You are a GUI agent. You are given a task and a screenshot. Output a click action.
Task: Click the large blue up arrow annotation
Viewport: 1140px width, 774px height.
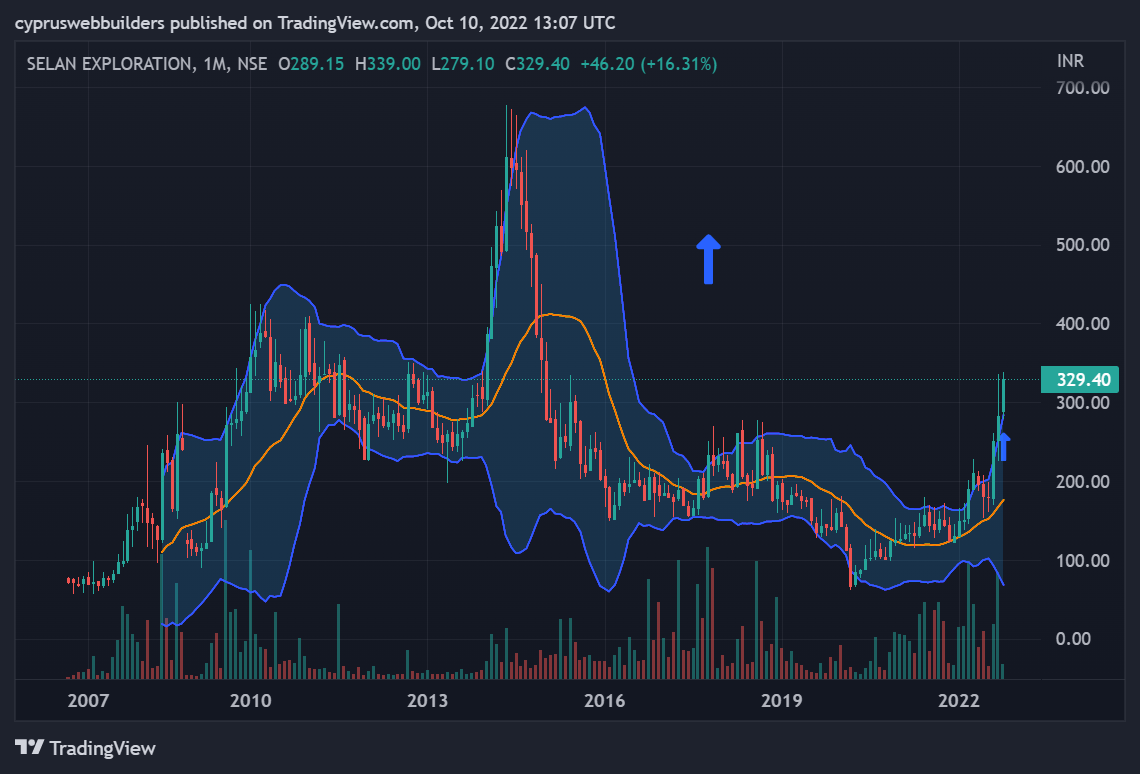708,259
